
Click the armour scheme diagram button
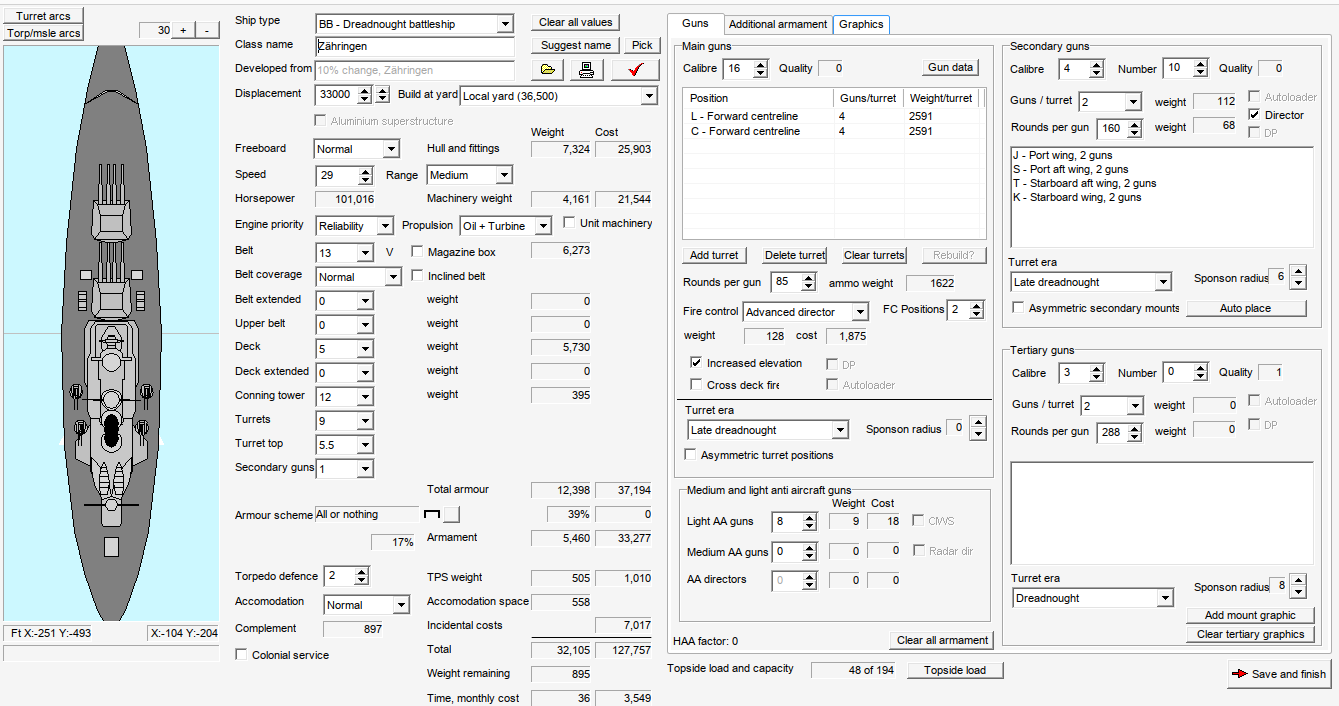pyautogui.click(x=452, y=514)
